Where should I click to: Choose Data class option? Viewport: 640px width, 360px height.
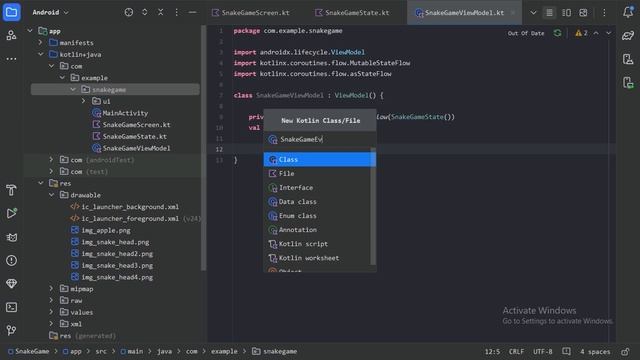(x=319, y=202)
